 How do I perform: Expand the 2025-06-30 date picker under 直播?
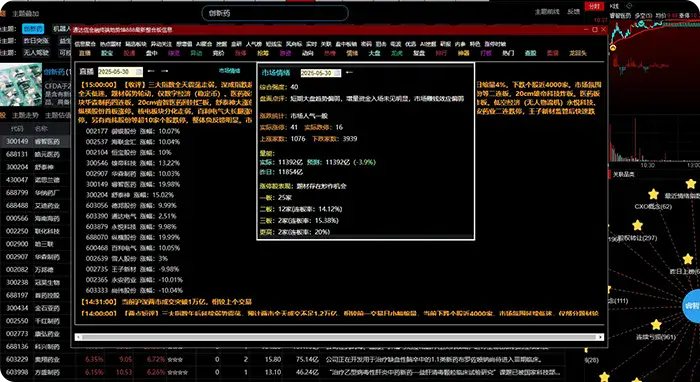click(x=121, y=71)
